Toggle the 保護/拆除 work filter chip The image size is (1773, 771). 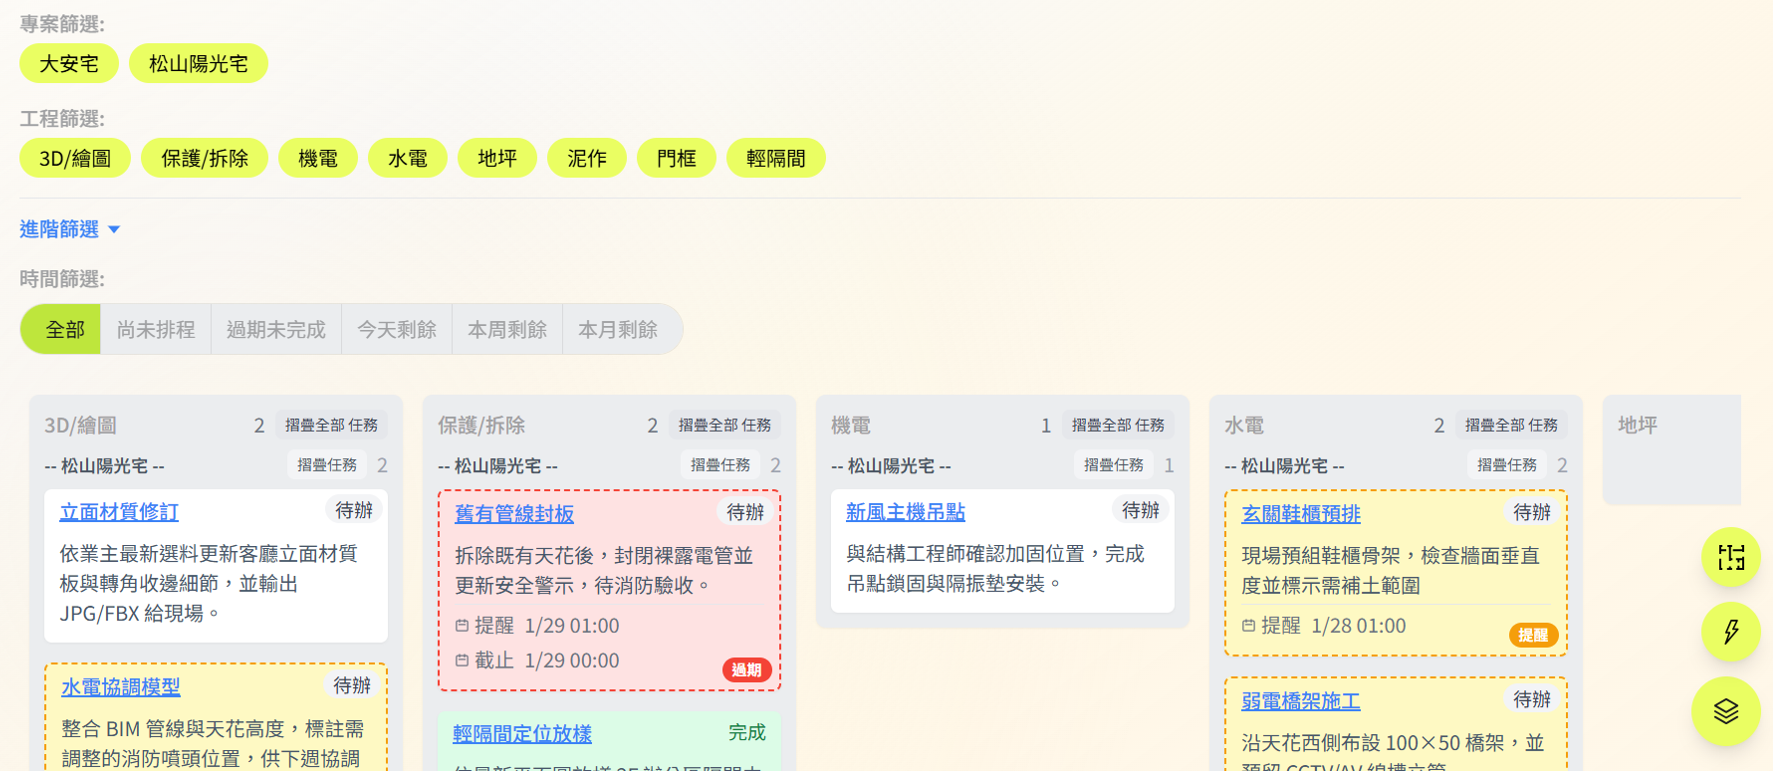pos(204,158)
